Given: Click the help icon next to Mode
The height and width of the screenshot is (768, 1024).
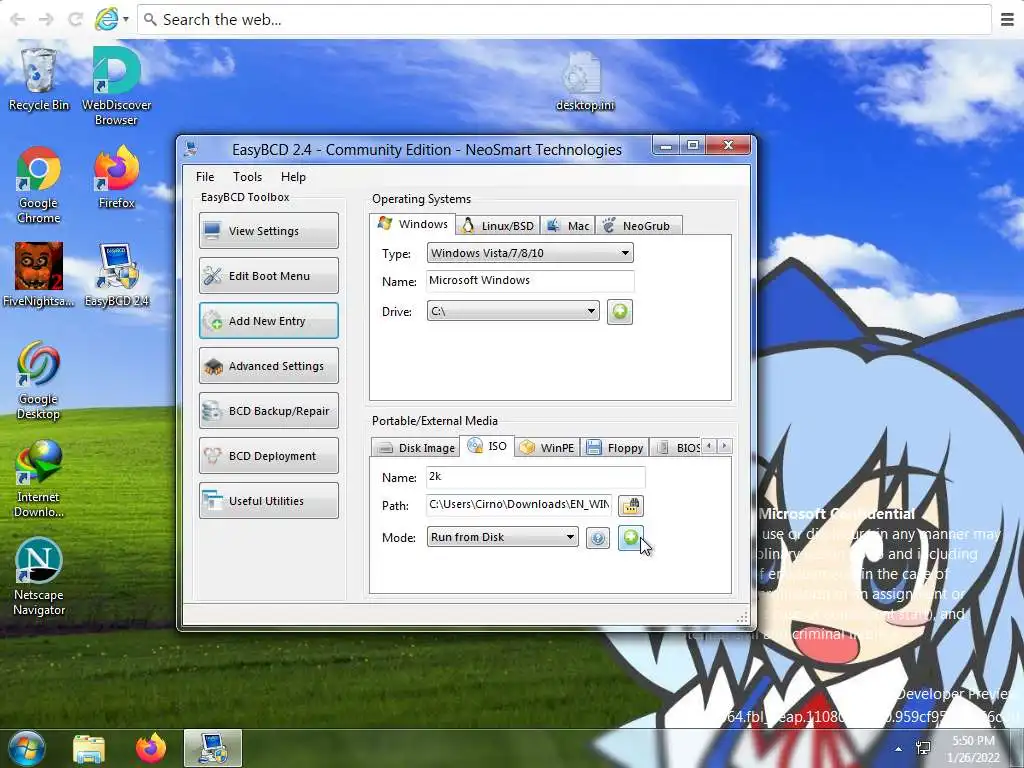Looking at the screenshot, I should [598, 538].
